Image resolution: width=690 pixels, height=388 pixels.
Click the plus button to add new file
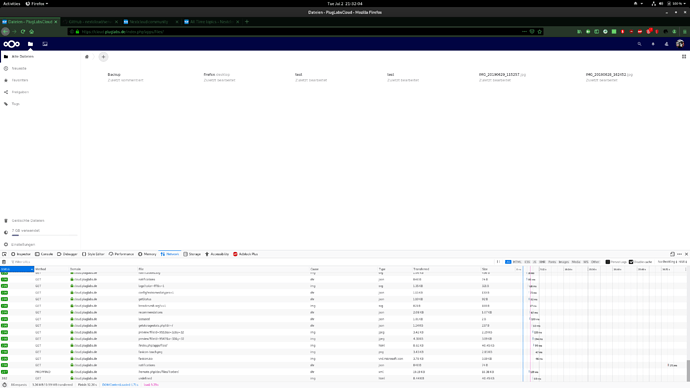103,57
